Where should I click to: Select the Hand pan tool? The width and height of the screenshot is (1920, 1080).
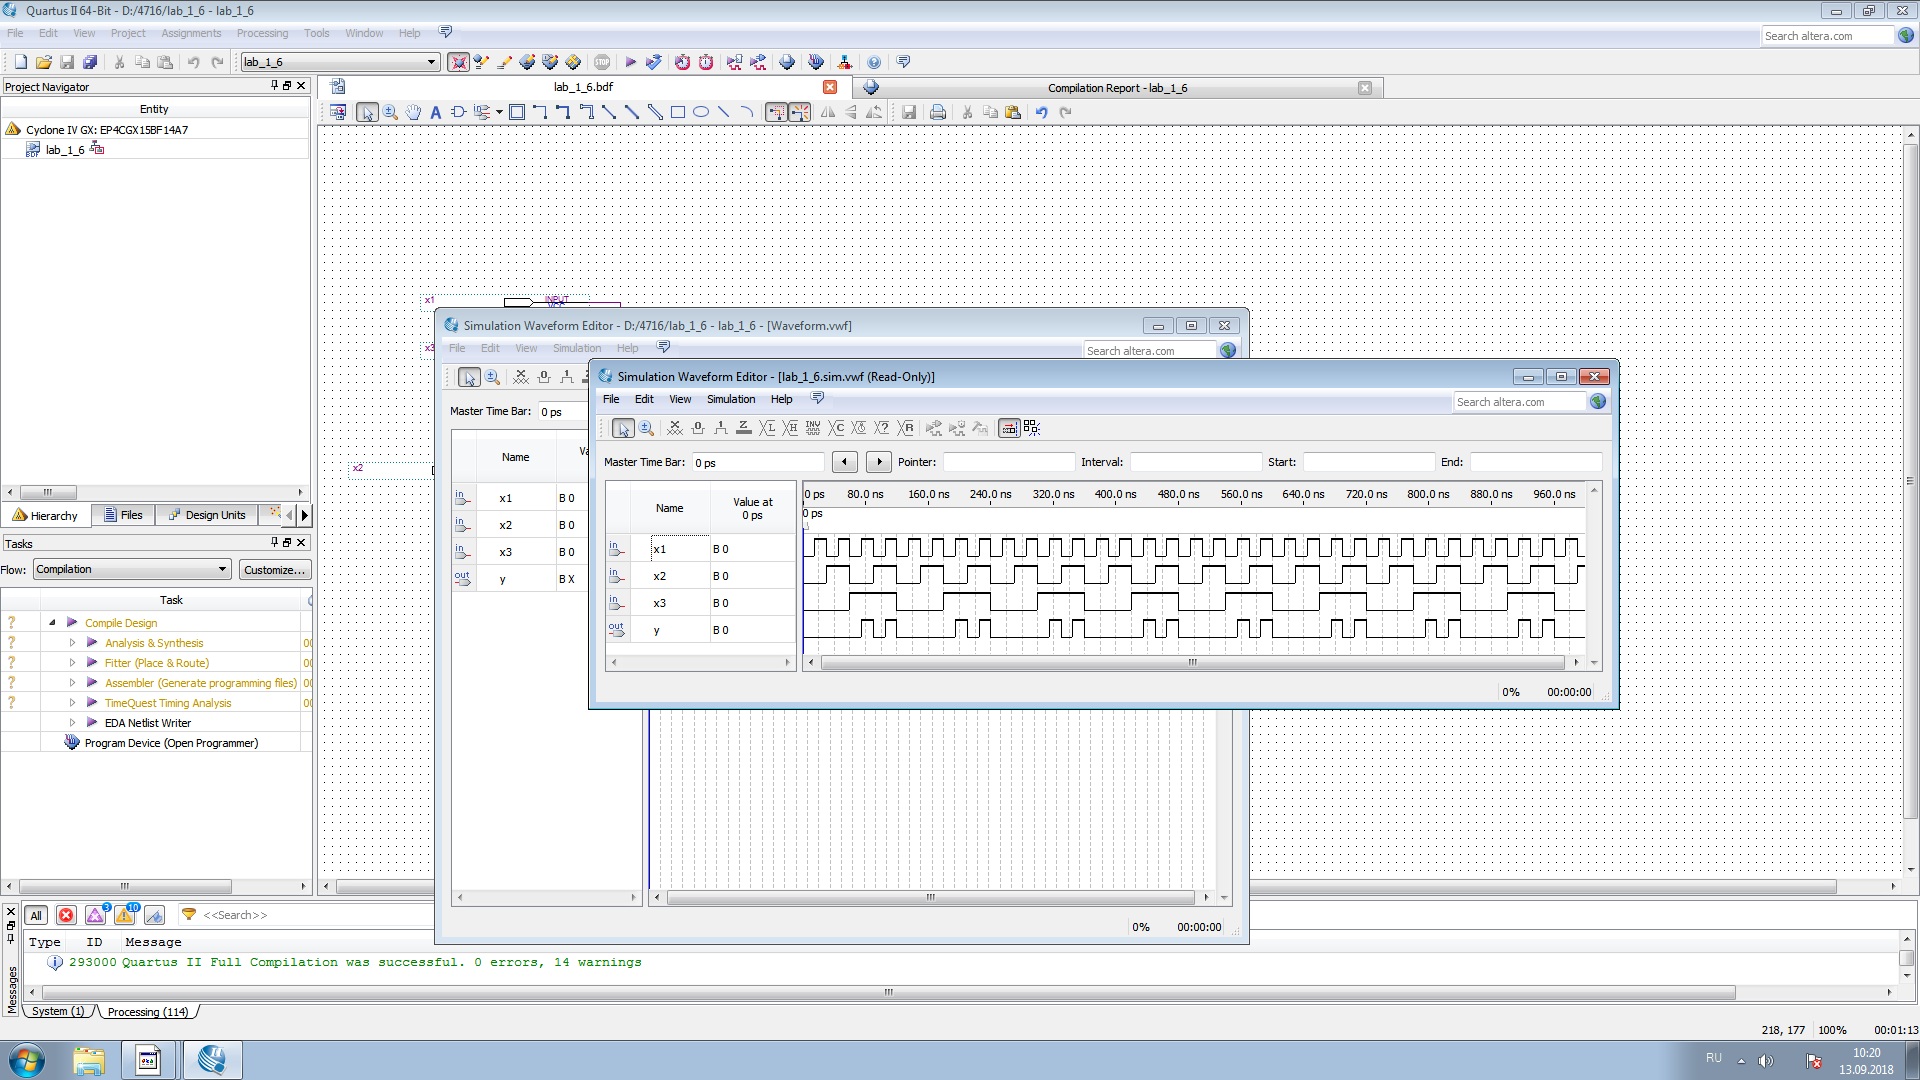pyautogui.click(x=413, y=112)
